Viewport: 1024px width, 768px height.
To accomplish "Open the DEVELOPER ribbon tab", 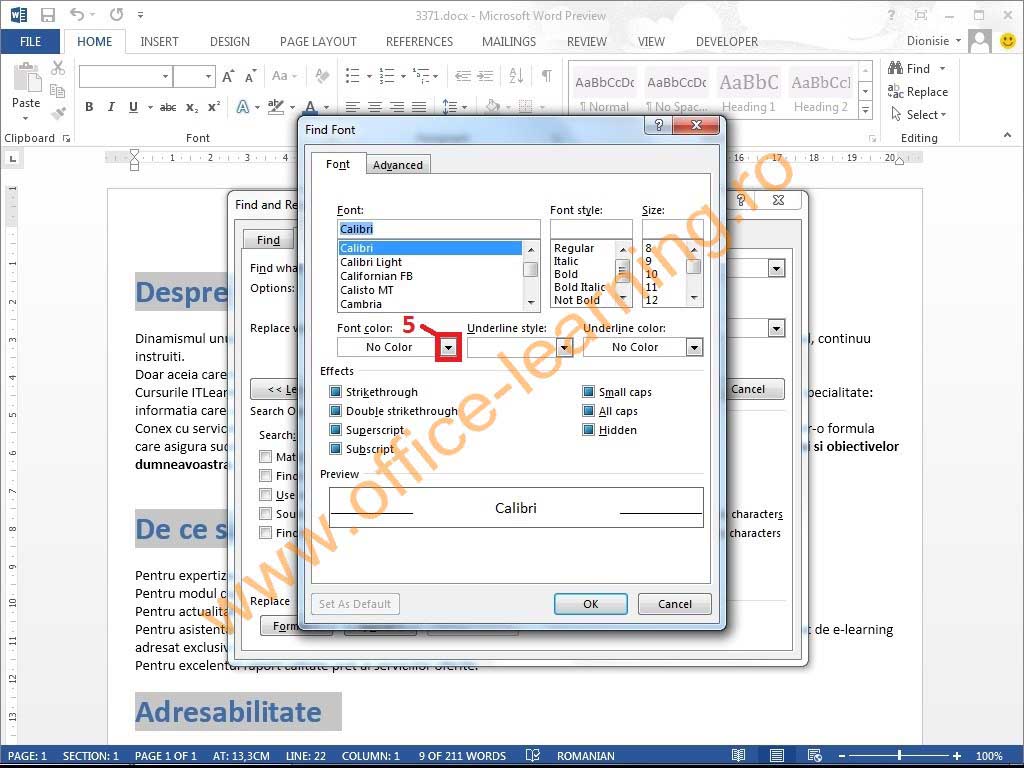I will point(727,42).
